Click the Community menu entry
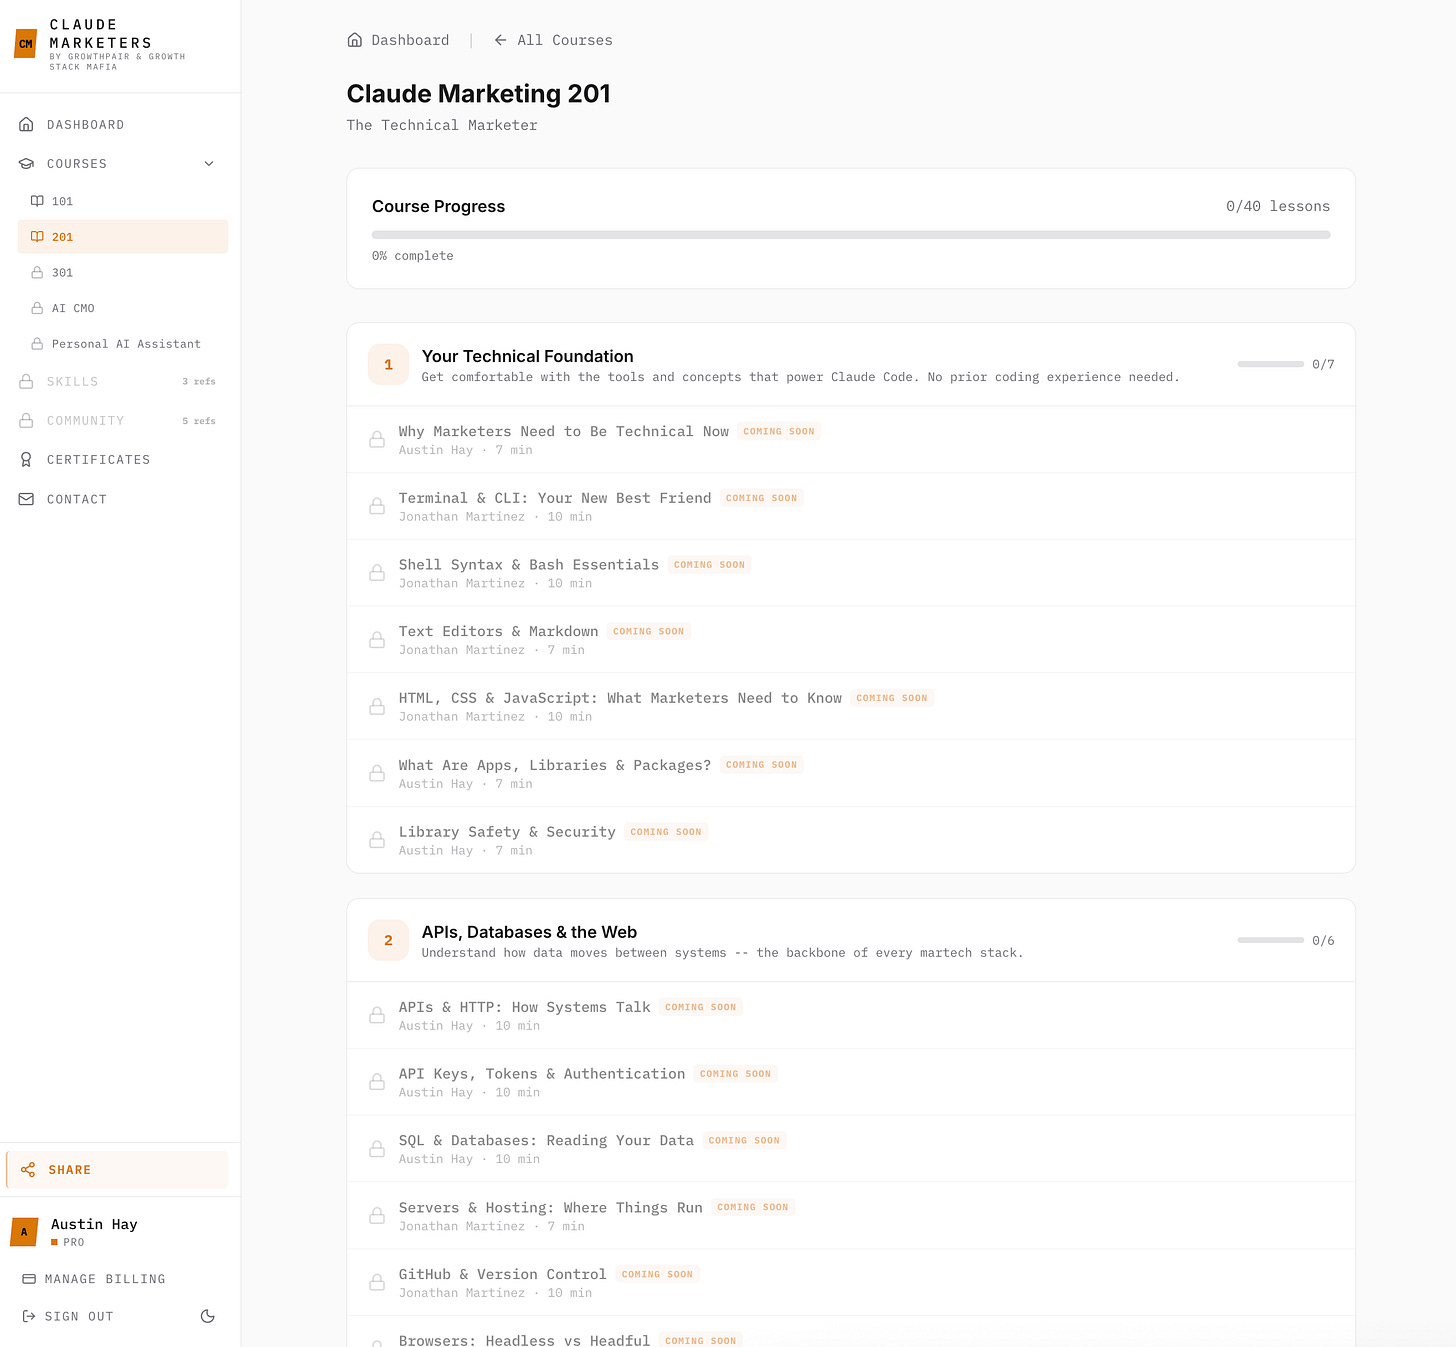 pos(120,421)
